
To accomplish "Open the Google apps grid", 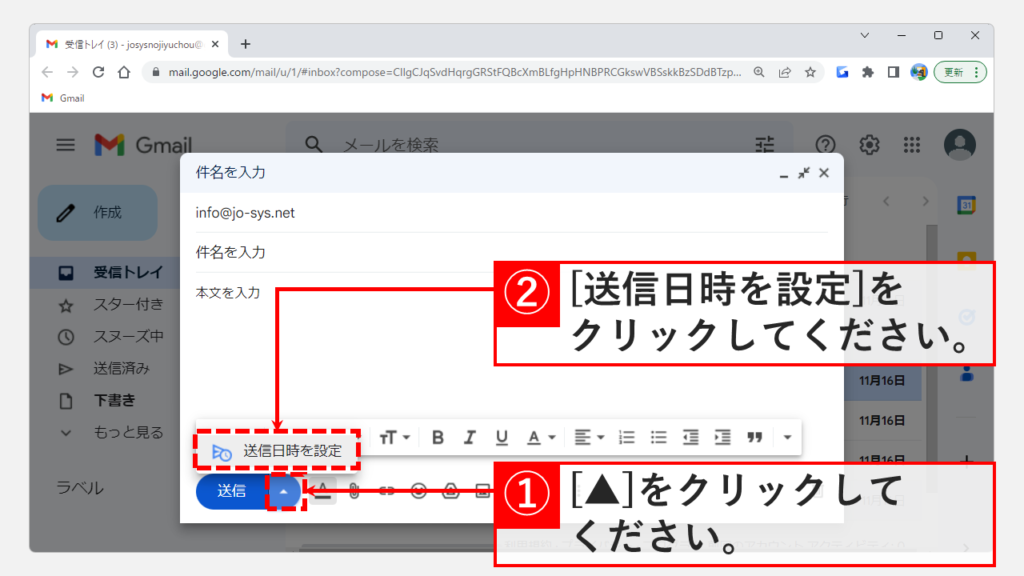I will click(x=912, y=144).
